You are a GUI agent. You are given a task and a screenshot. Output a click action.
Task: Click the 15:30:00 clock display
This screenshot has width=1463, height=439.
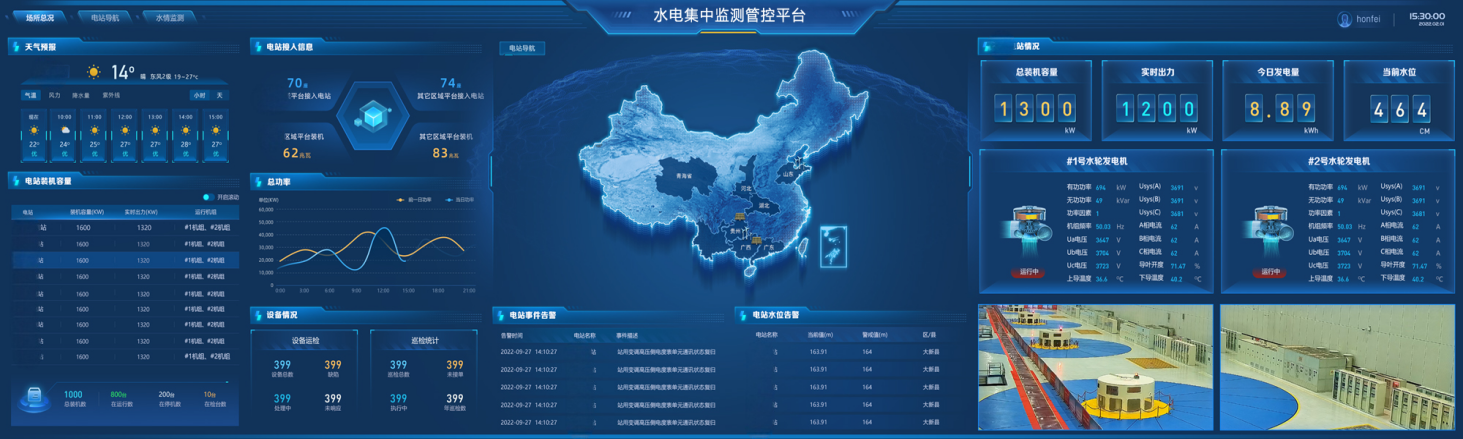coord(1427,16)
